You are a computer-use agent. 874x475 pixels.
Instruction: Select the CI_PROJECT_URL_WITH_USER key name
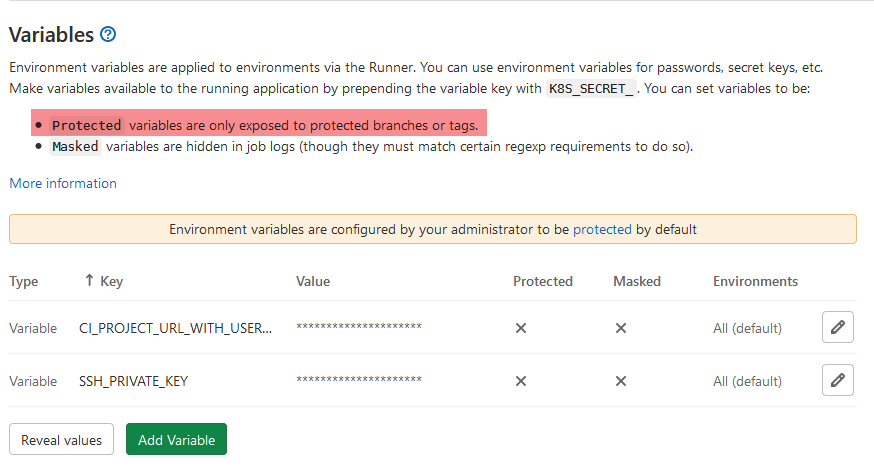[175, 328]
